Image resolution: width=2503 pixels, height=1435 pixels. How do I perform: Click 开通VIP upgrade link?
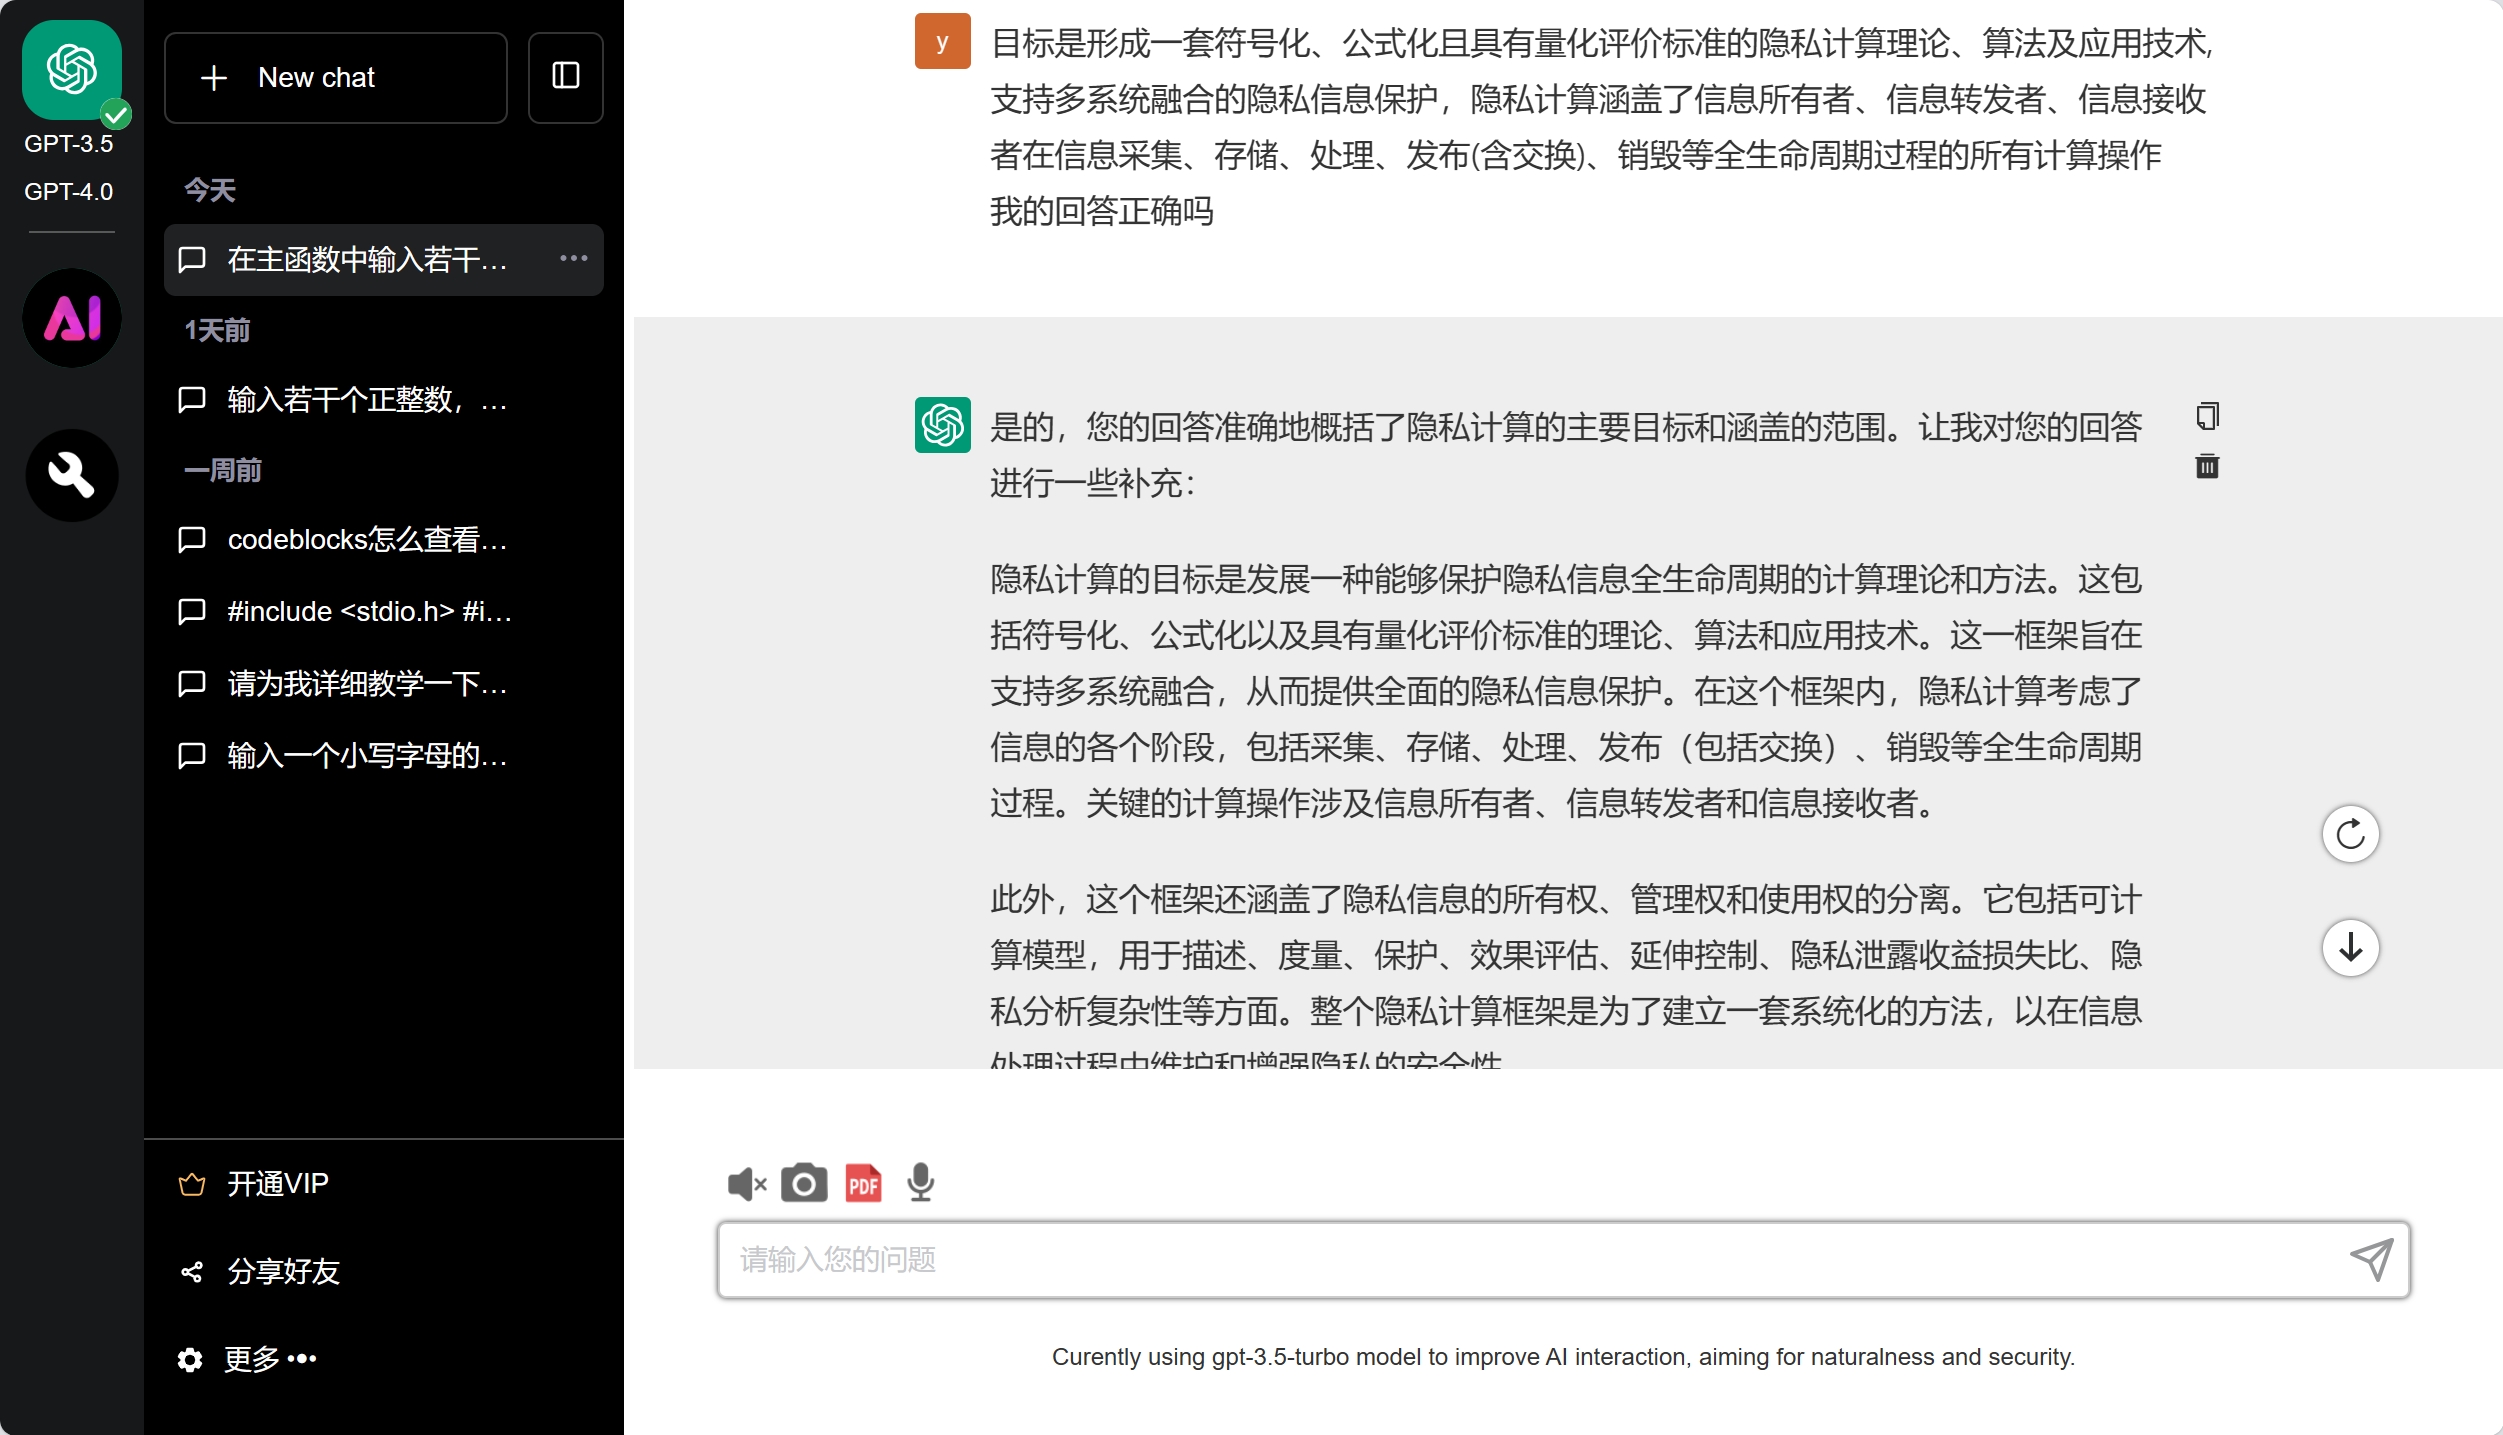click(x=277, y=1184)
